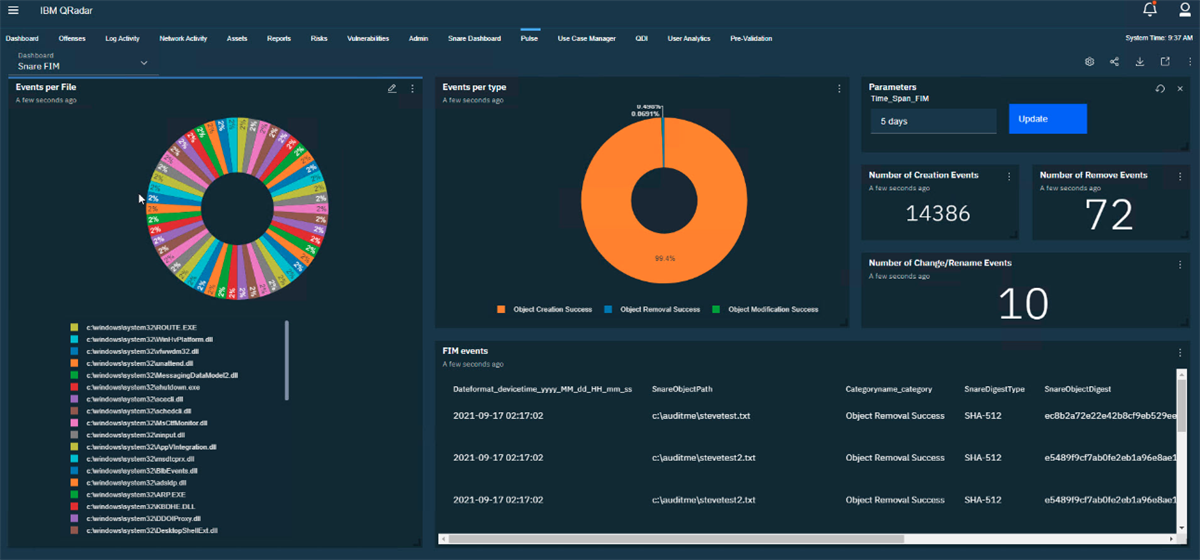Open the Time_Span_FIM 5 days dropdown

click(x=933, y=120)
